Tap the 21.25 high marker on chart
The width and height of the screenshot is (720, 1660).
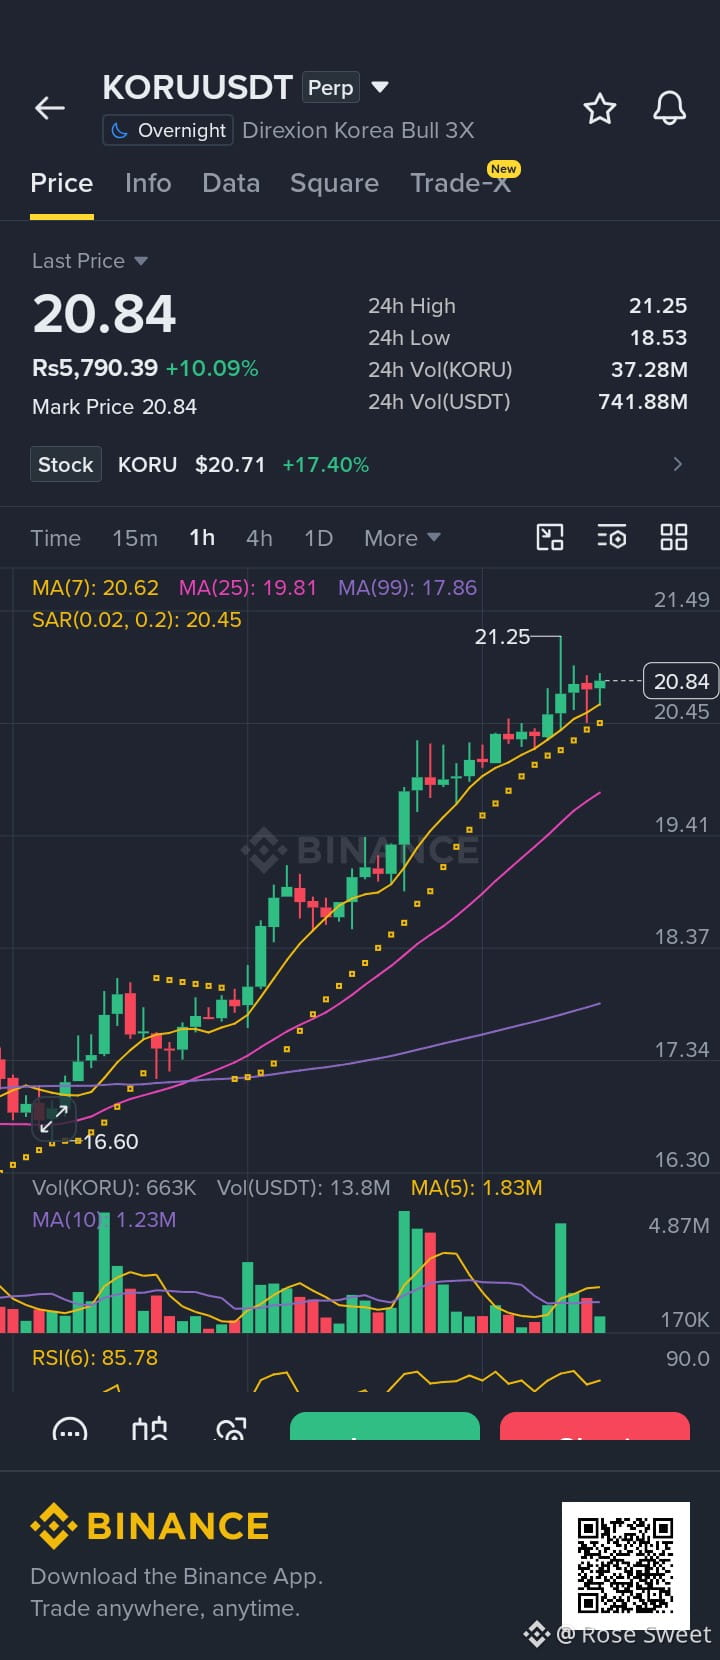502,636
